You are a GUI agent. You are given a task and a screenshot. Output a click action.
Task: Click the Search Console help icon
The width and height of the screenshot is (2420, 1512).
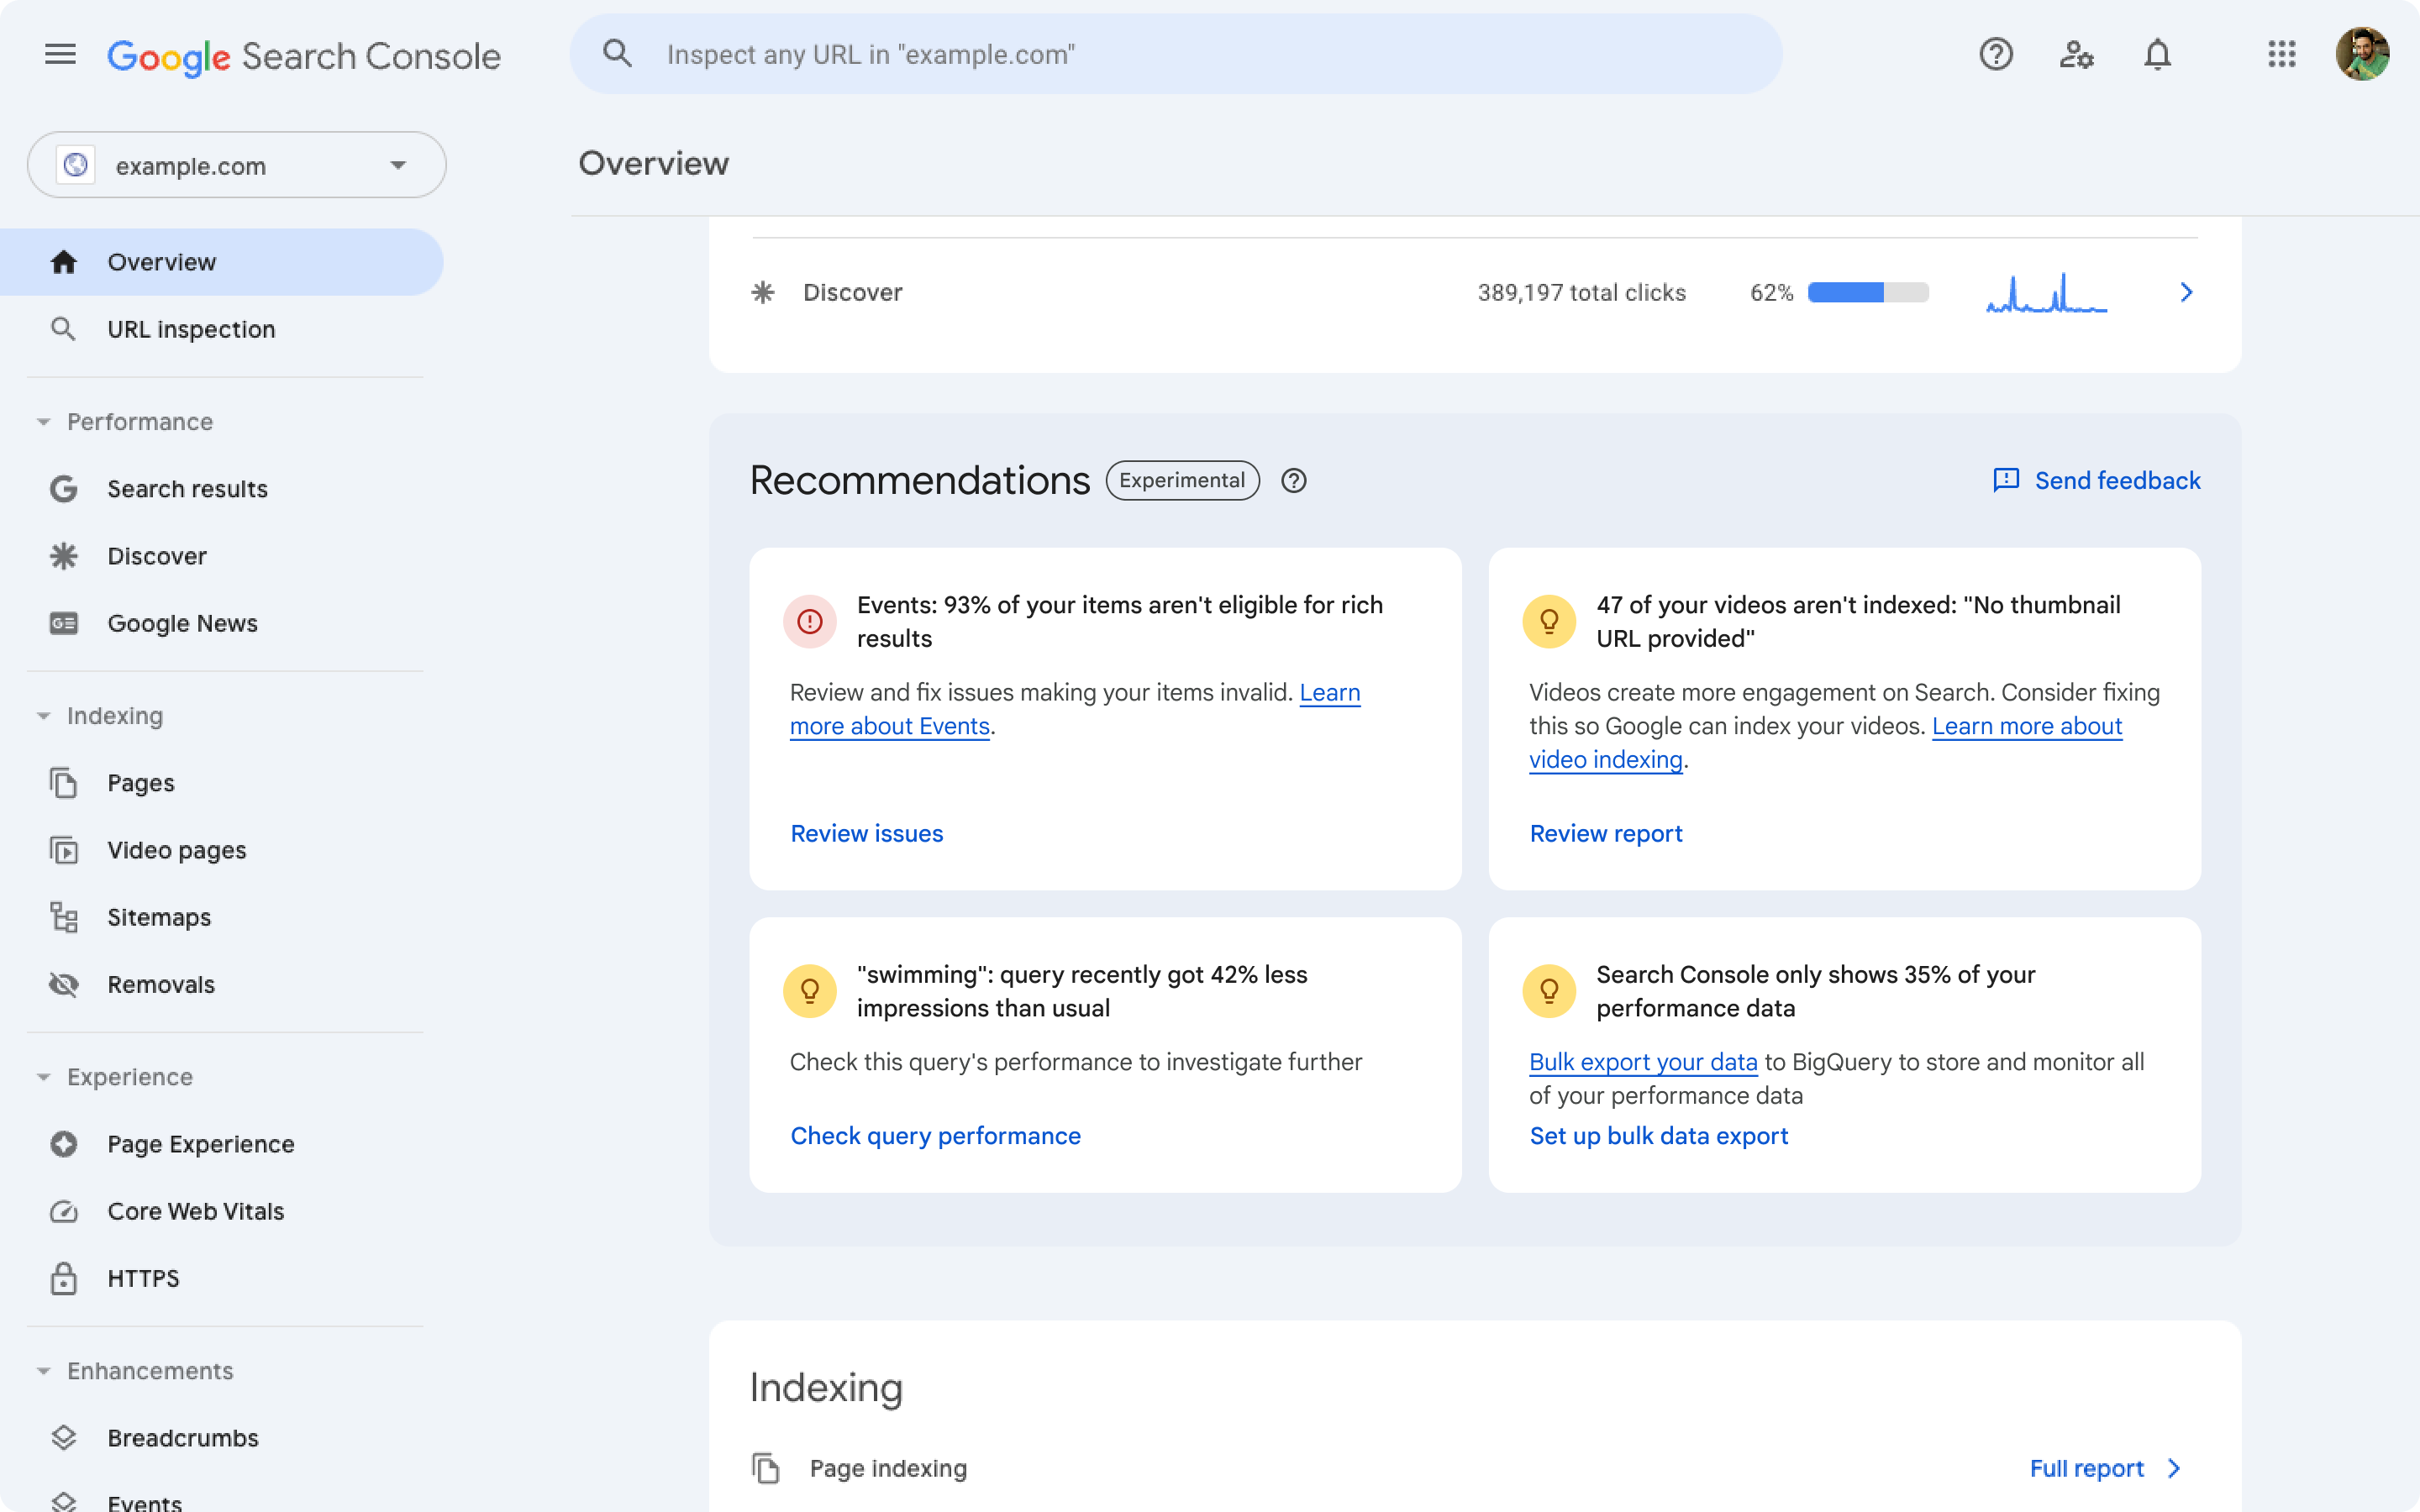[x=1995, y=54]
